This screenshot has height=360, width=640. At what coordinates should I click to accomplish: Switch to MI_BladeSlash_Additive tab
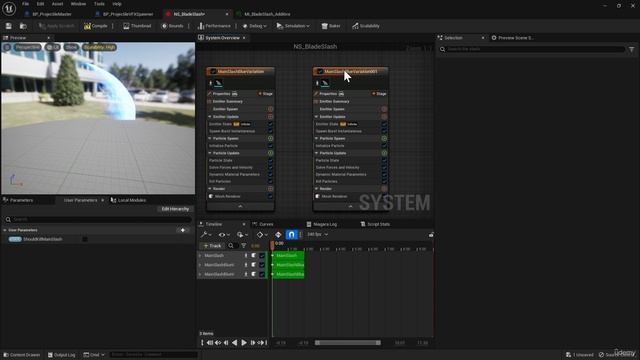click(267, 14)
